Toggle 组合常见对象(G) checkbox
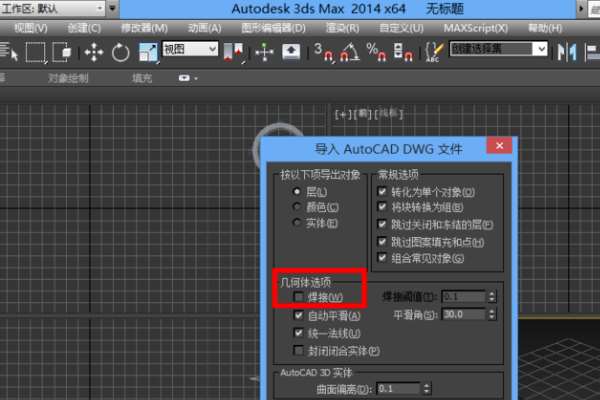This screenshot has height=400, width=600. [382, 258]
